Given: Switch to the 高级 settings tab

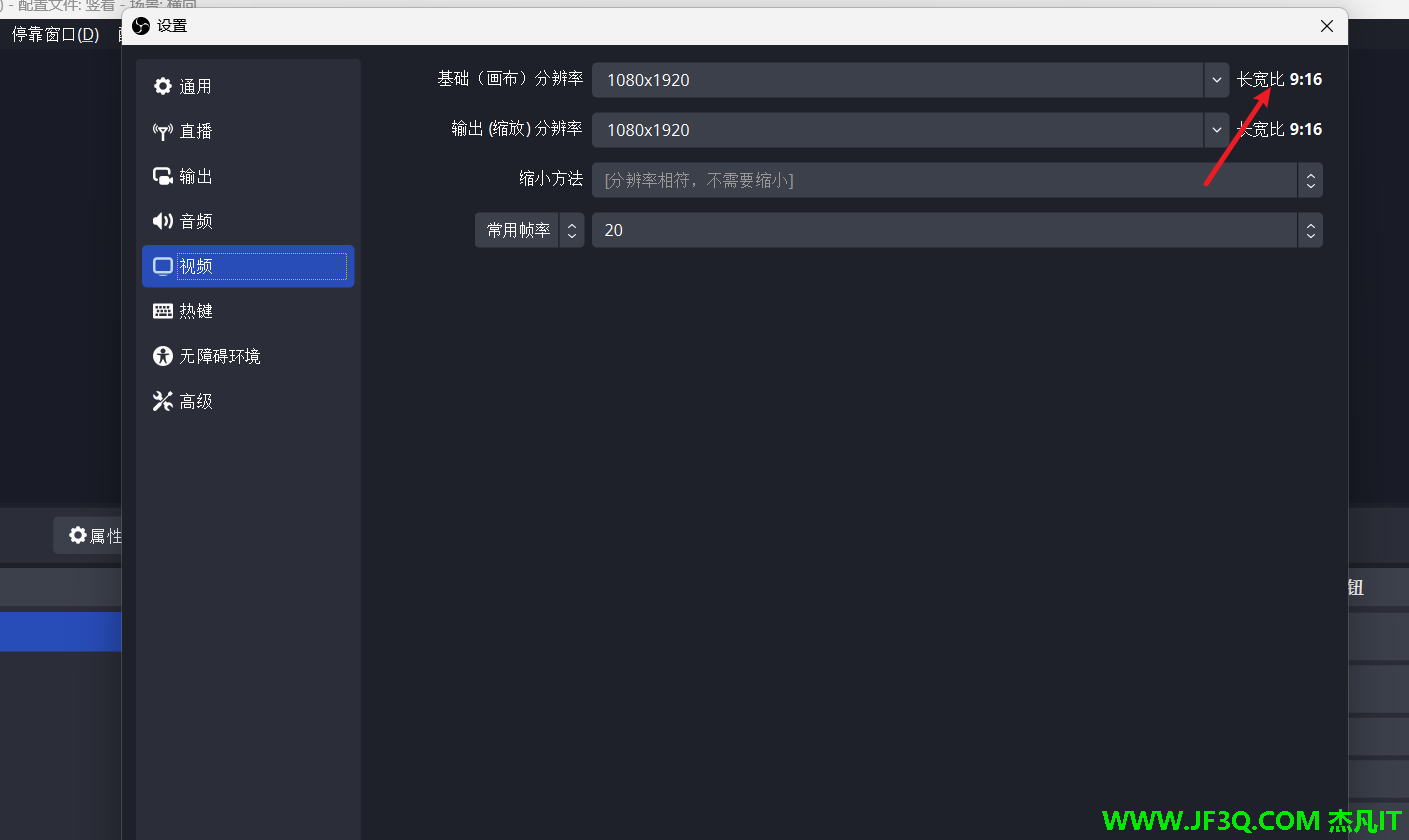Looking at the screenshot, I should pos(196,401).
